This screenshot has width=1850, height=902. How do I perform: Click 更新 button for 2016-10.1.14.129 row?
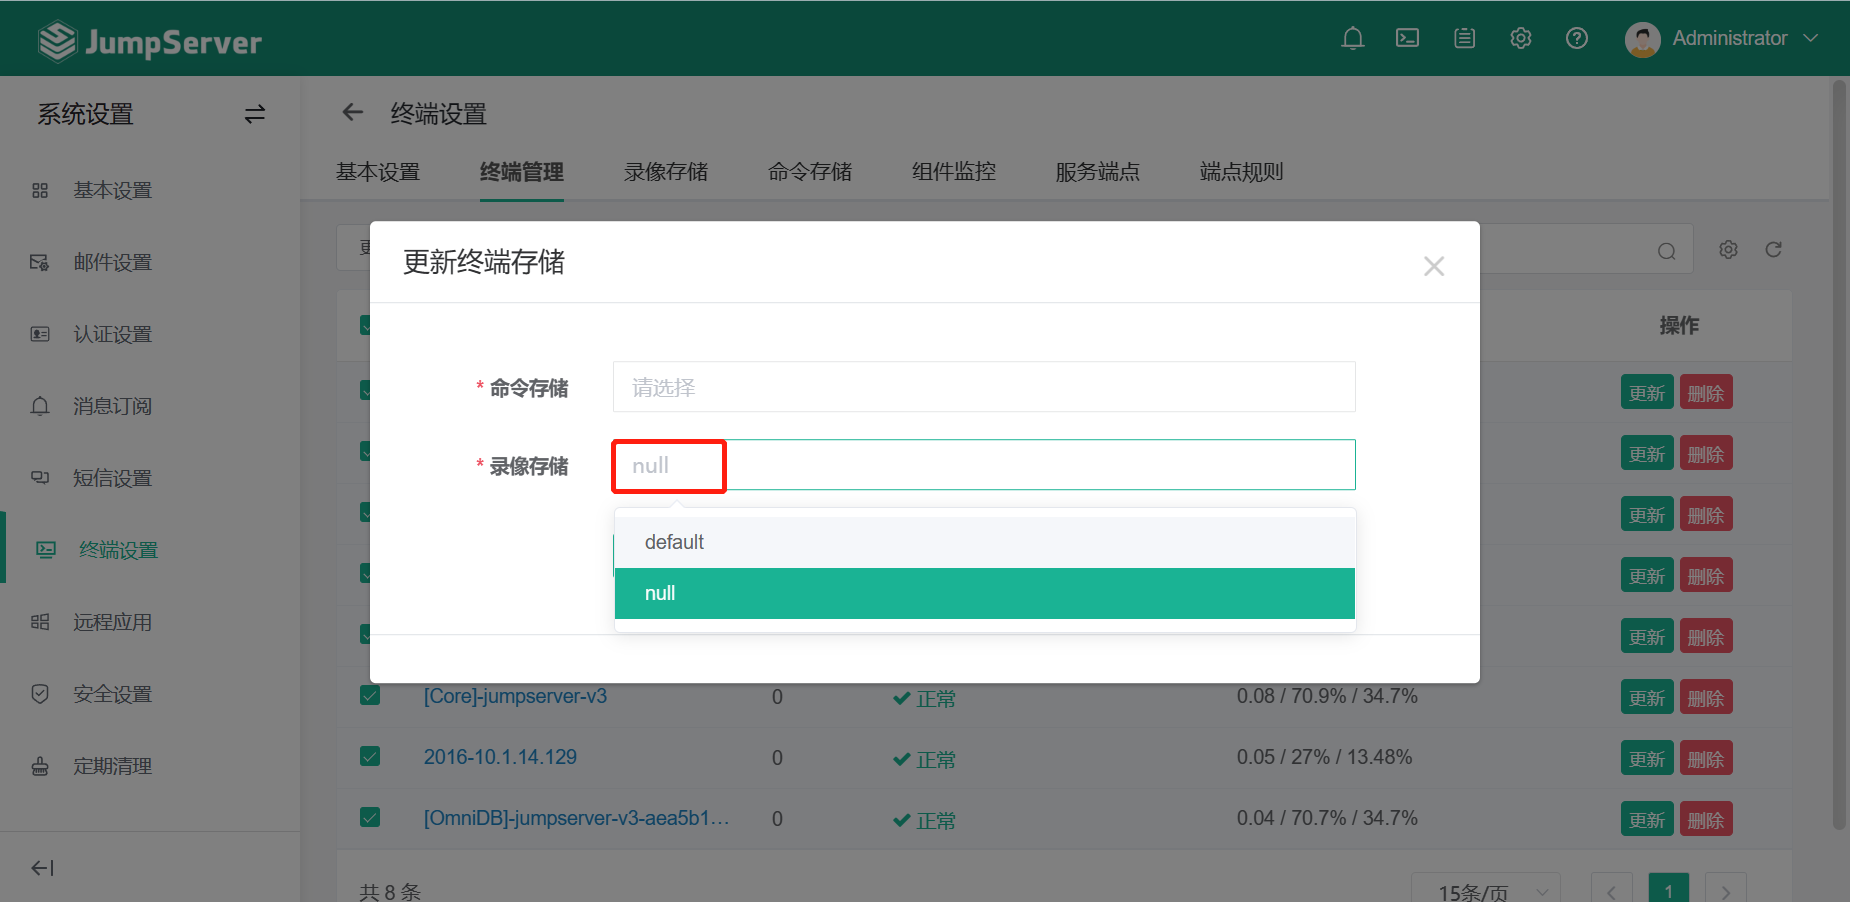(x=1646, y=759)
